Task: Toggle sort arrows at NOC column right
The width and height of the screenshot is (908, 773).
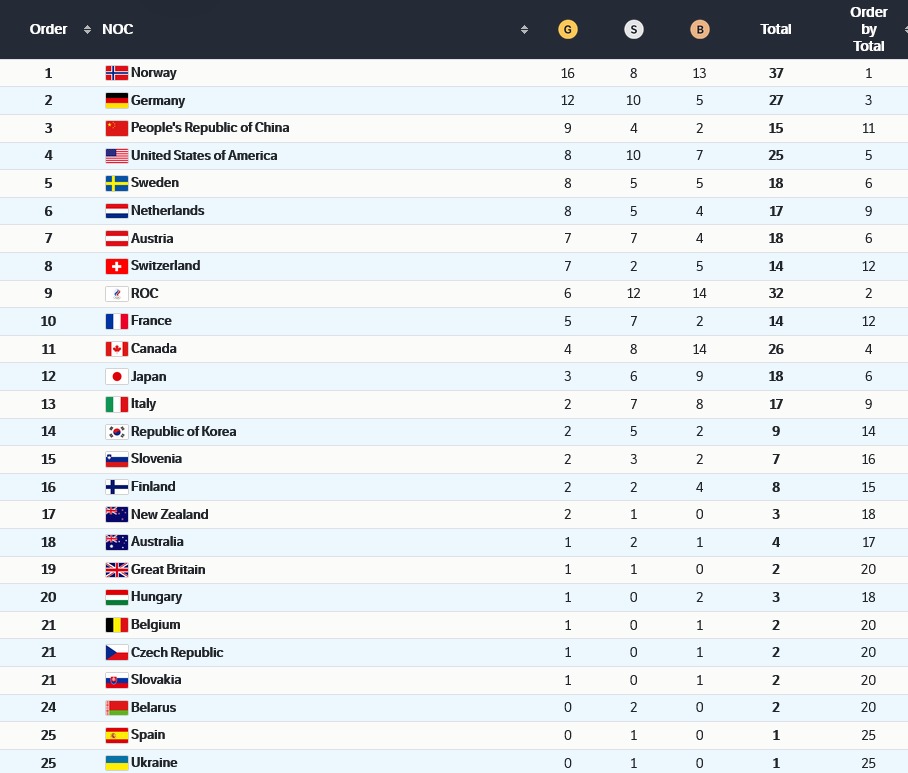Action: coord(524,30)
